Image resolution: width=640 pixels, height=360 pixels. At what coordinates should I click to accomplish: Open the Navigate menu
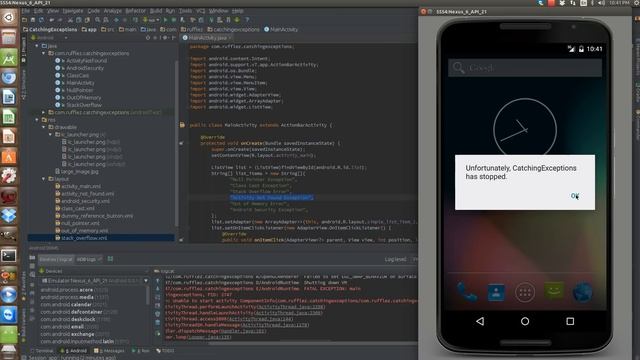pos(73,11)
